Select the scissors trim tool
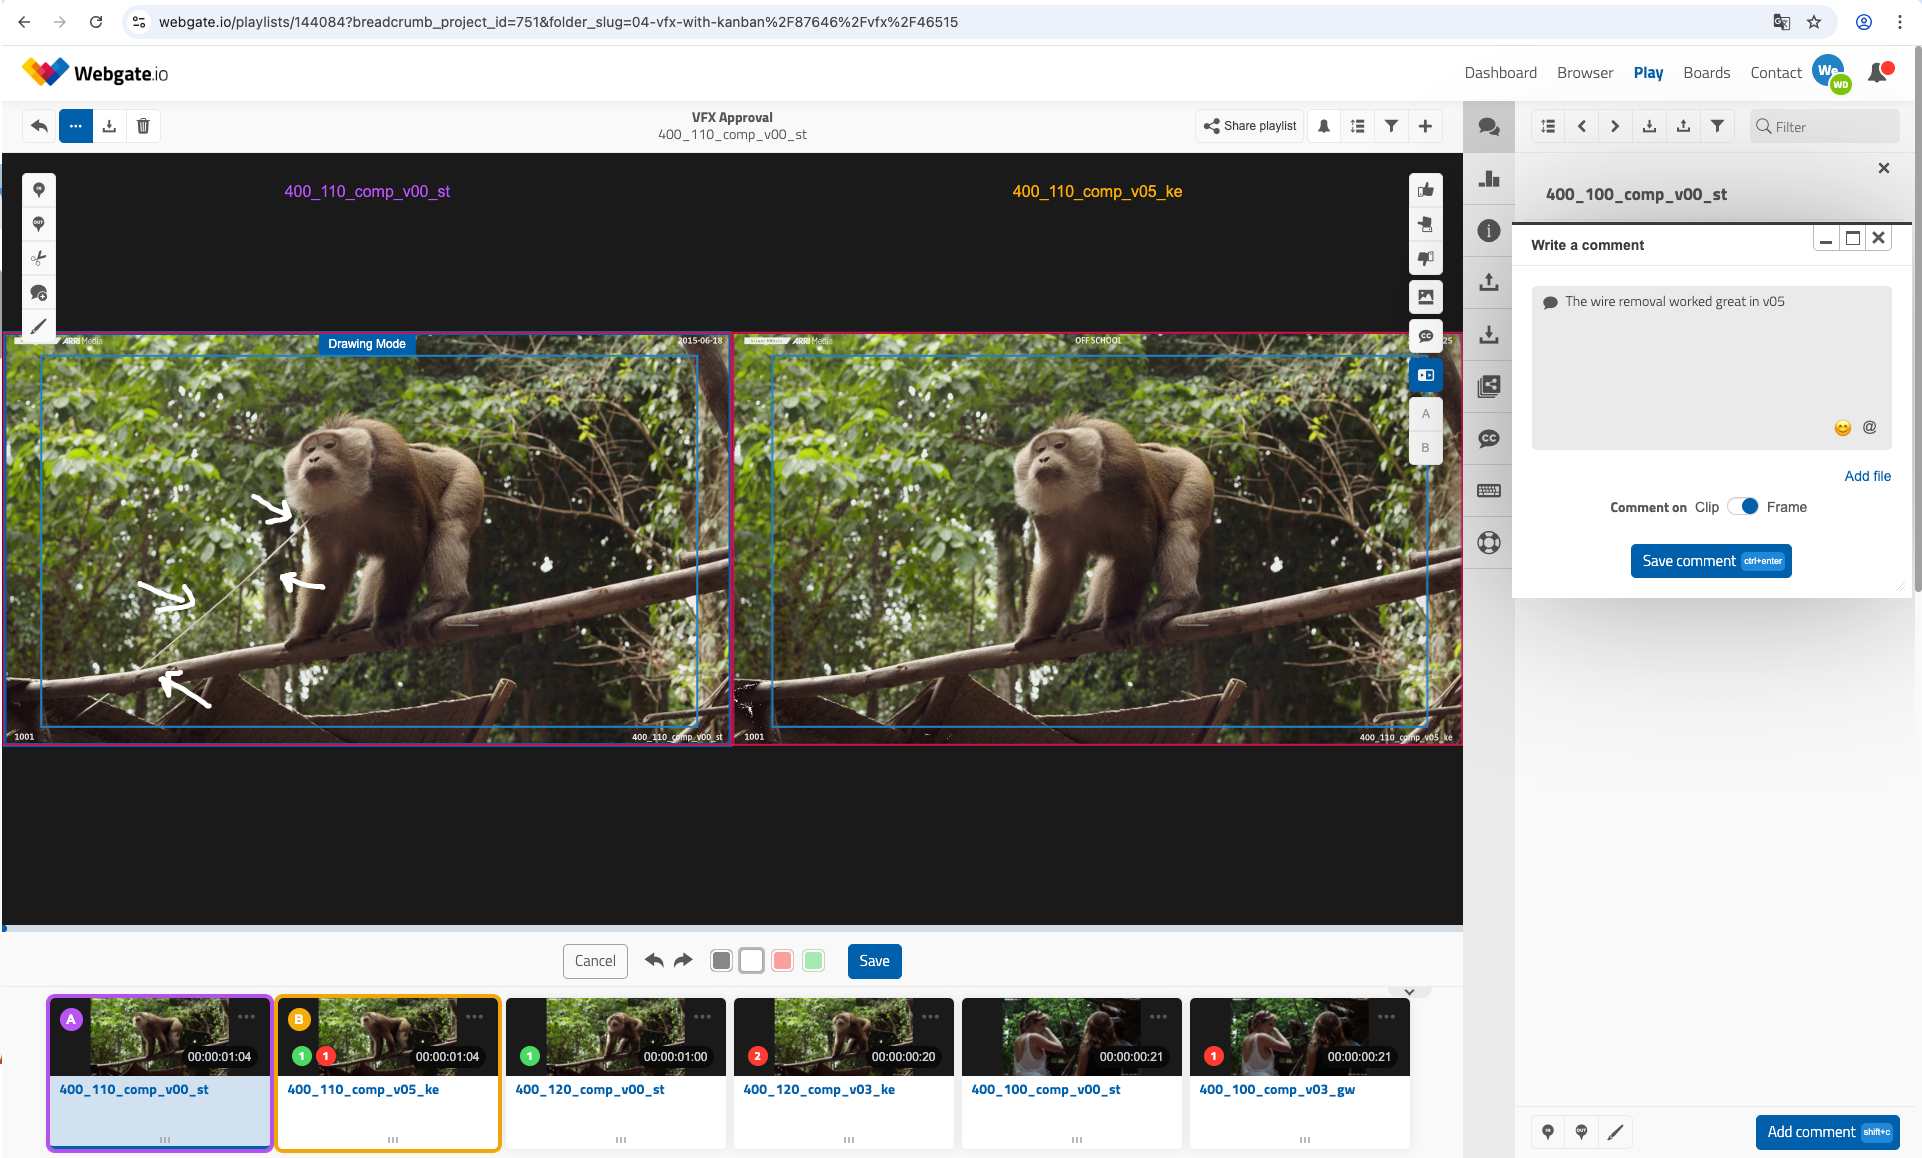This screenshot has height=1158, width=1922. (39, 258)
